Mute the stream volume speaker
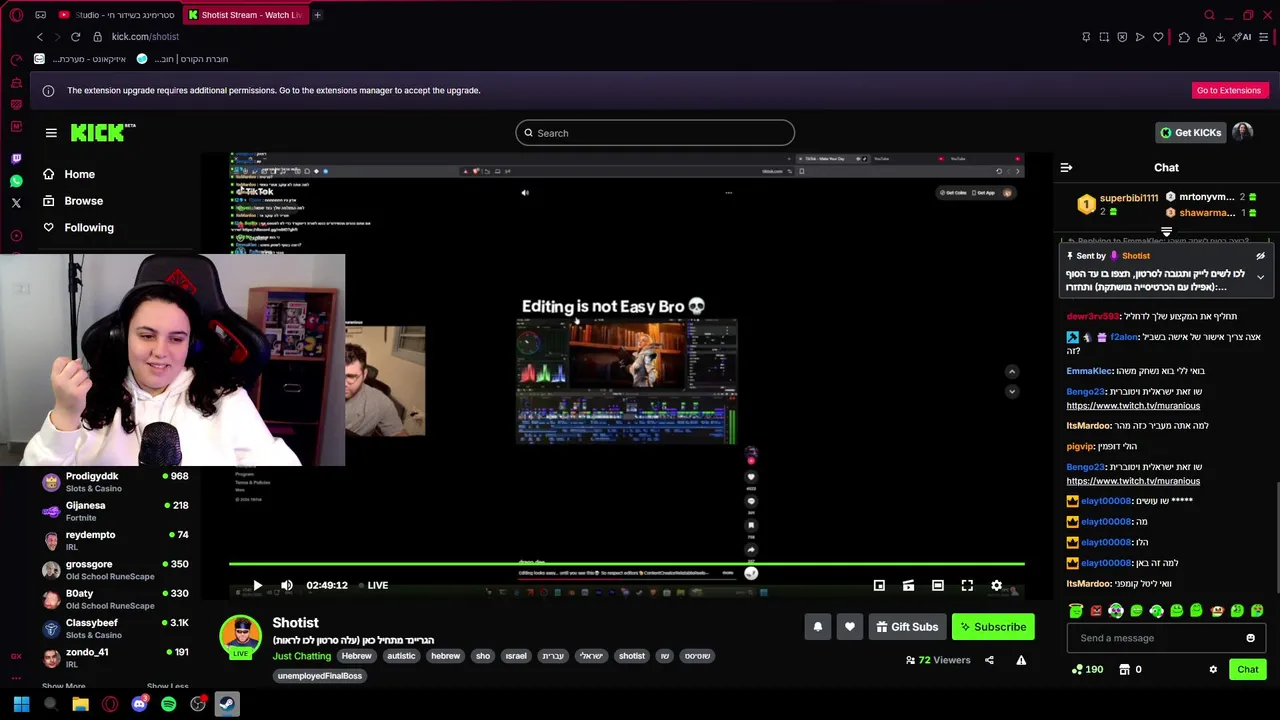Viewport: 1280px width, 720px height. [x=287, y=585]
